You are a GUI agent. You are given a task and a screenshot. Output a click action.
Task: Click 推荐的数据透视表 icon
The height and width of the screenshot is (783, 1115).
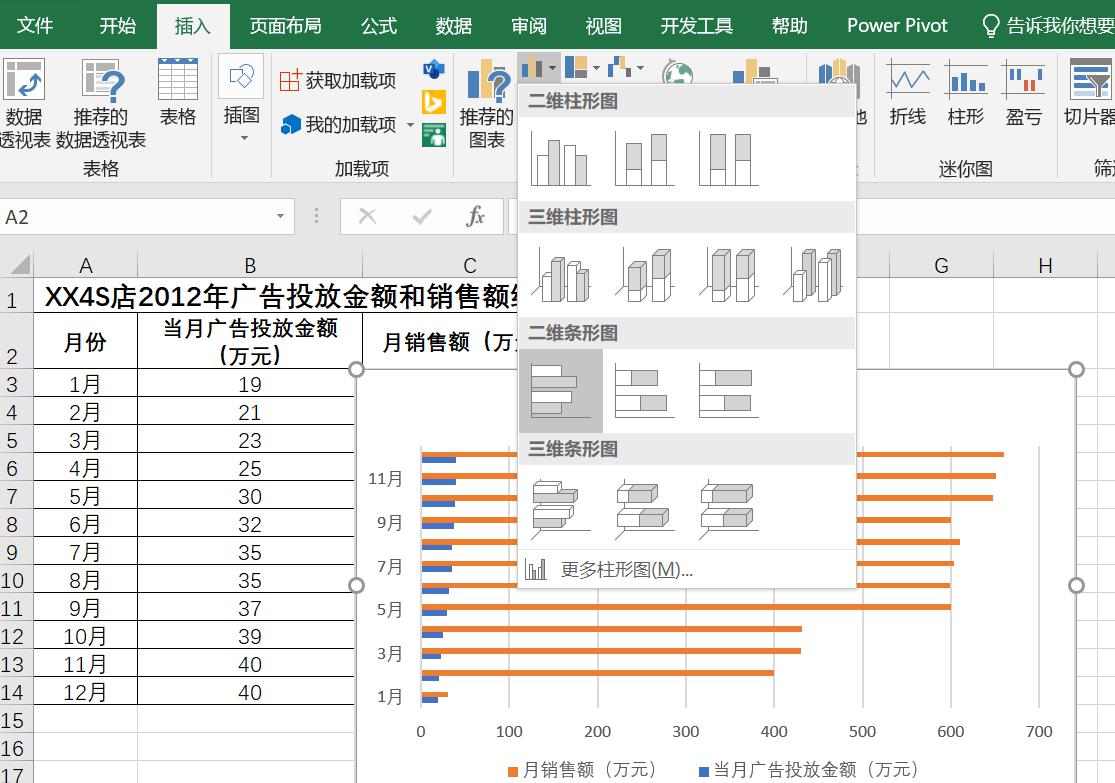coord(101,79)
